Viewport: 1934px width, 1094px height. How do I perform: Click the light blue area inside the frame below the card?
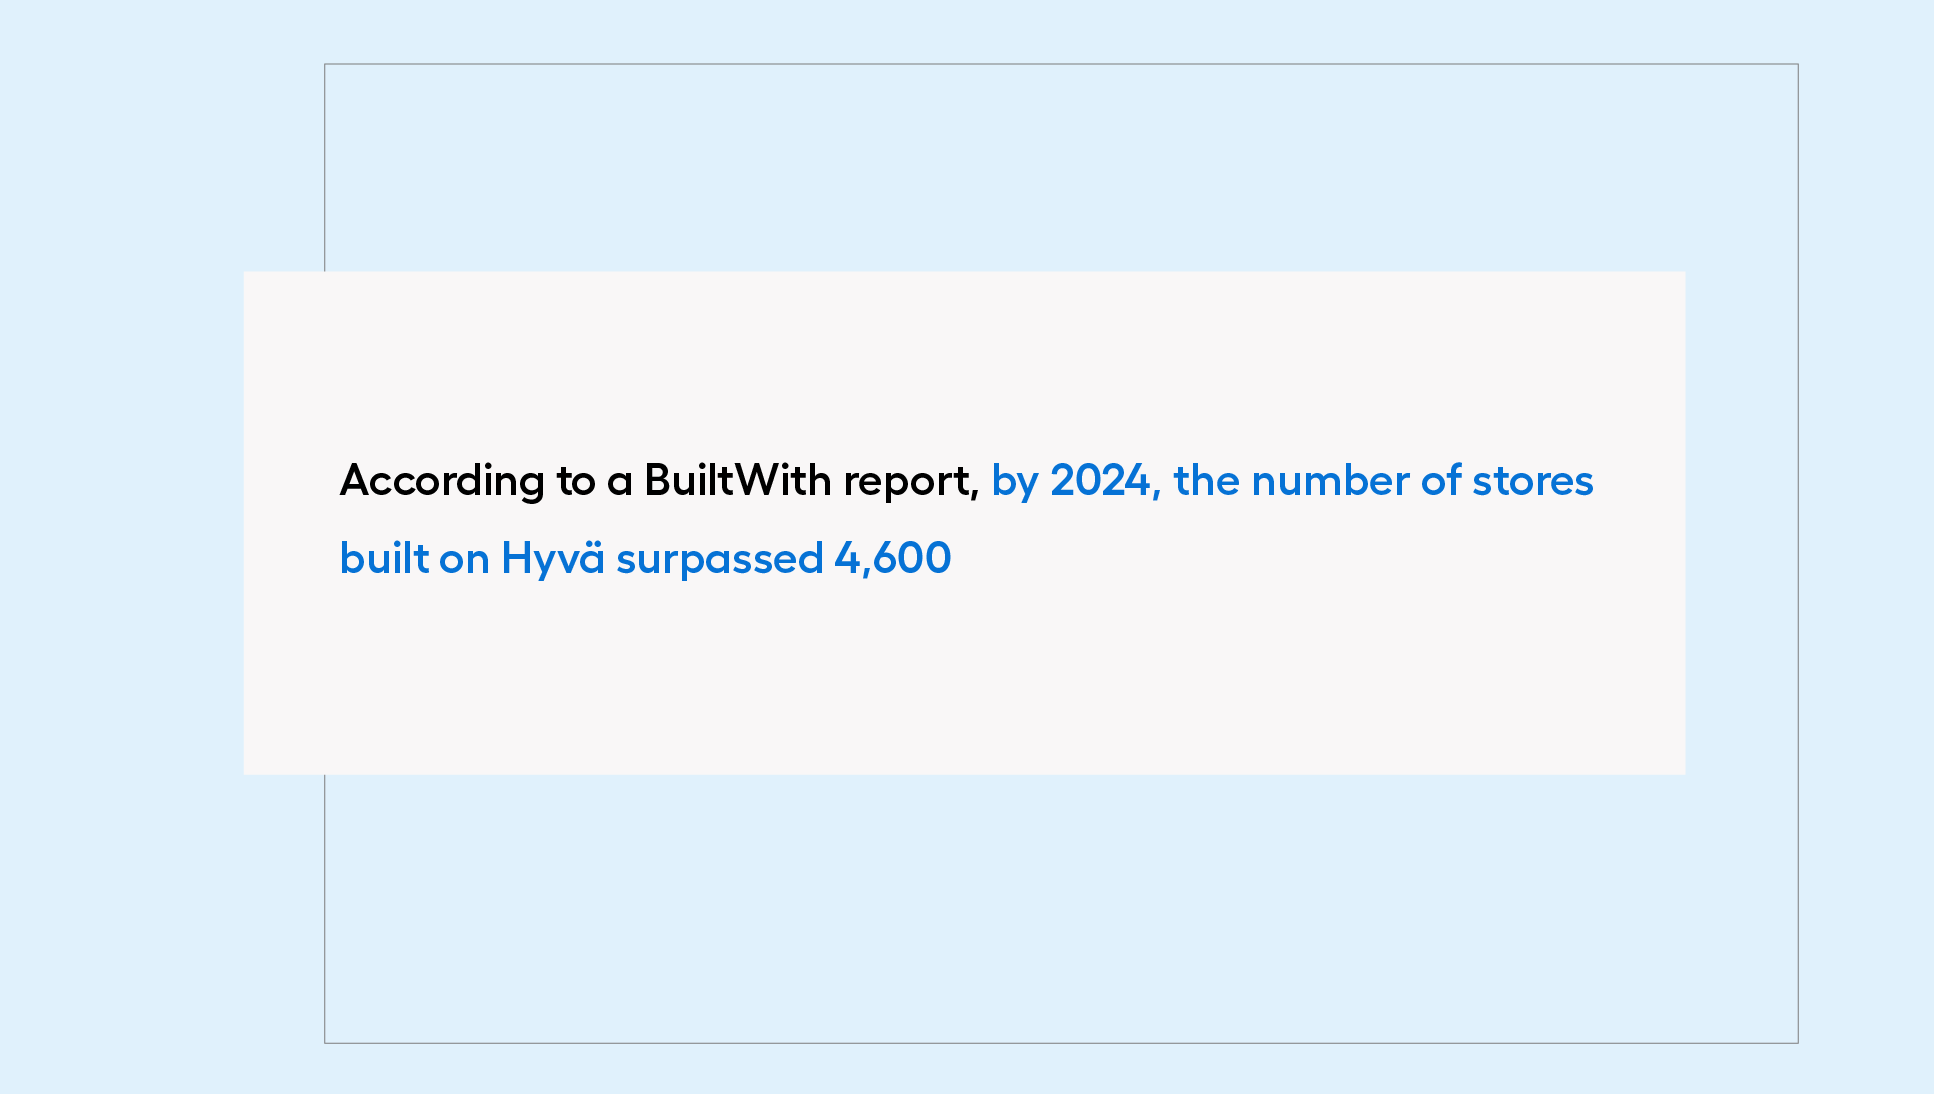coord(1060,908)
